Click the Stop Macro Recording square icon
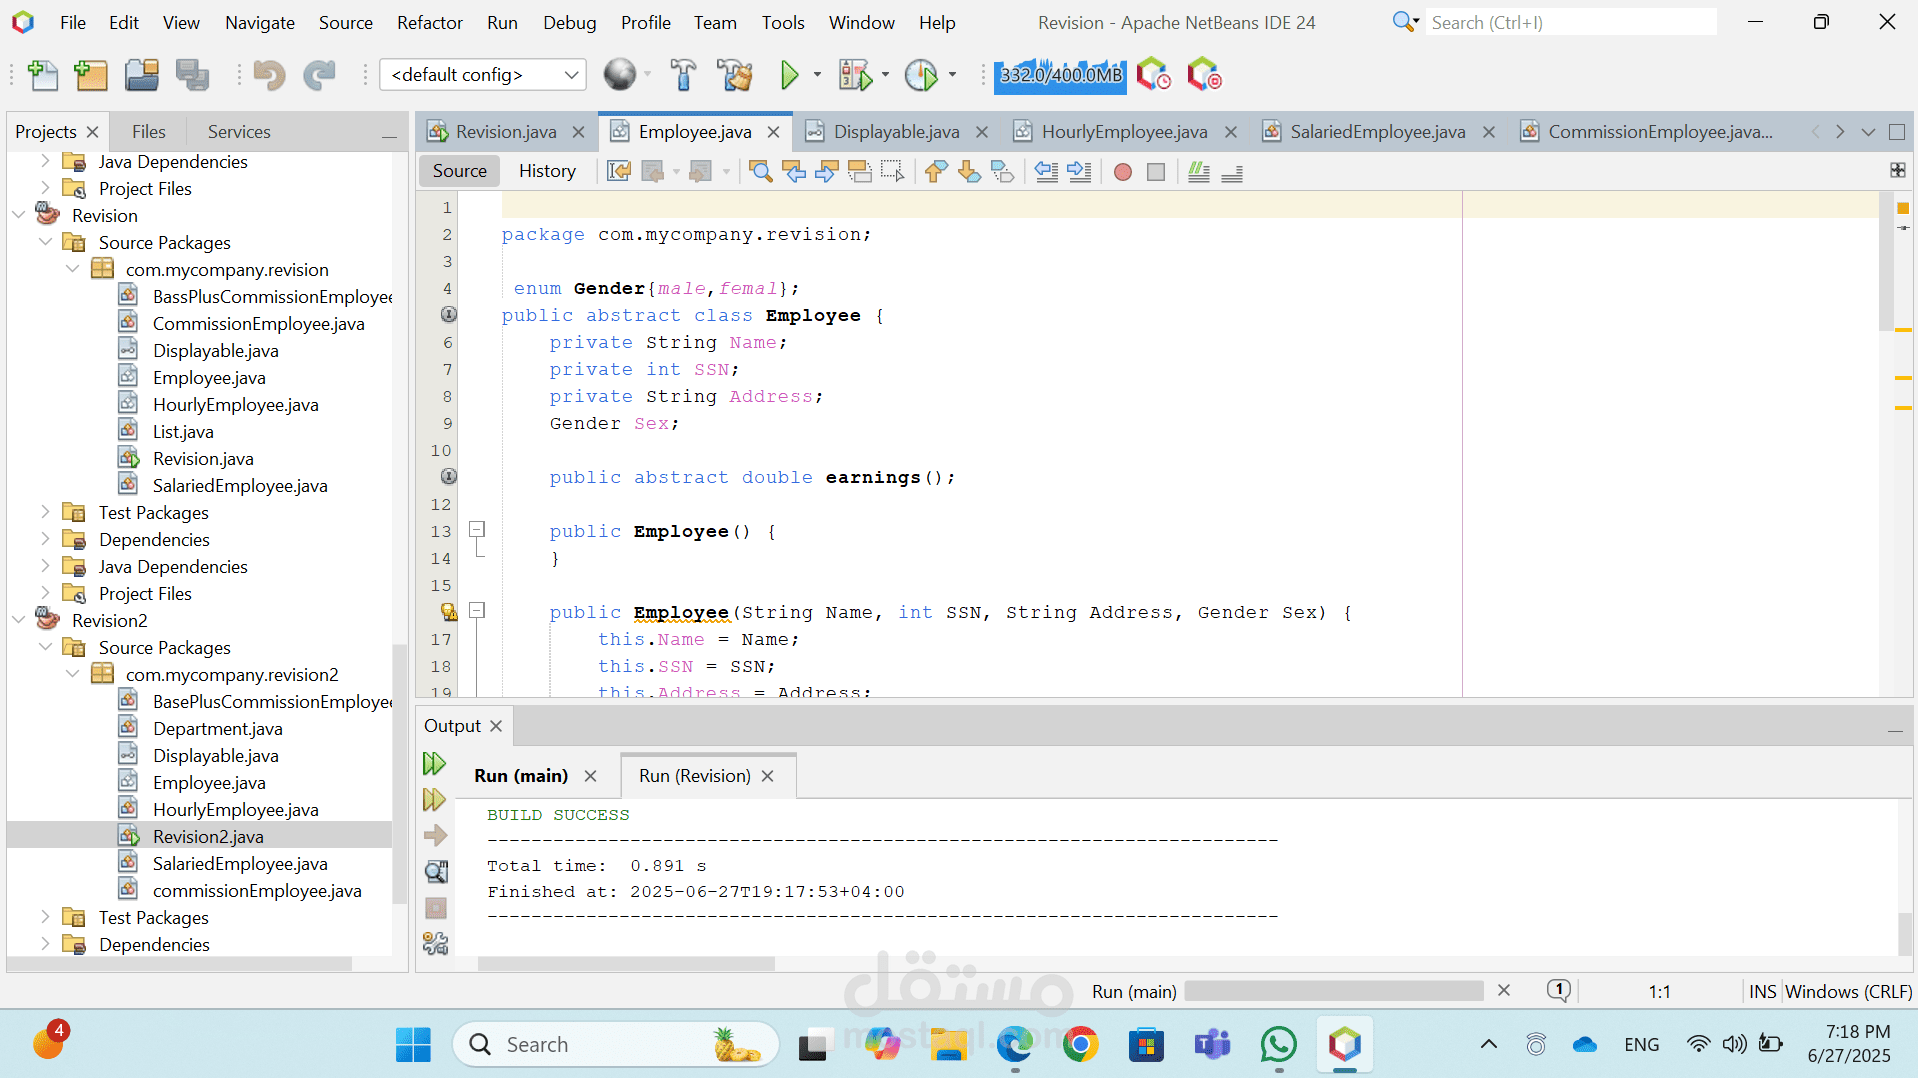1918x1078 pixels. click(x=1156, y=172)
